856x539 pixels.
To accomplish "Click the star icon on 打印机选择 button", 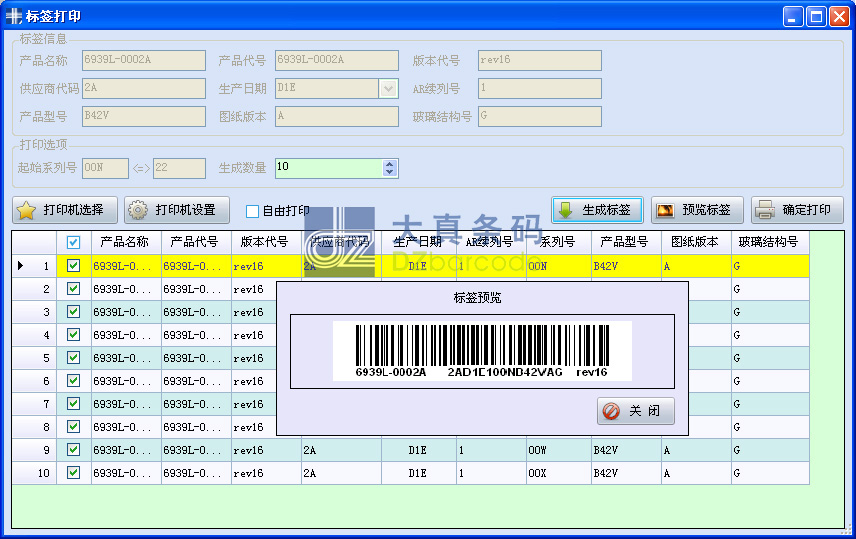I will coord(26,210).
